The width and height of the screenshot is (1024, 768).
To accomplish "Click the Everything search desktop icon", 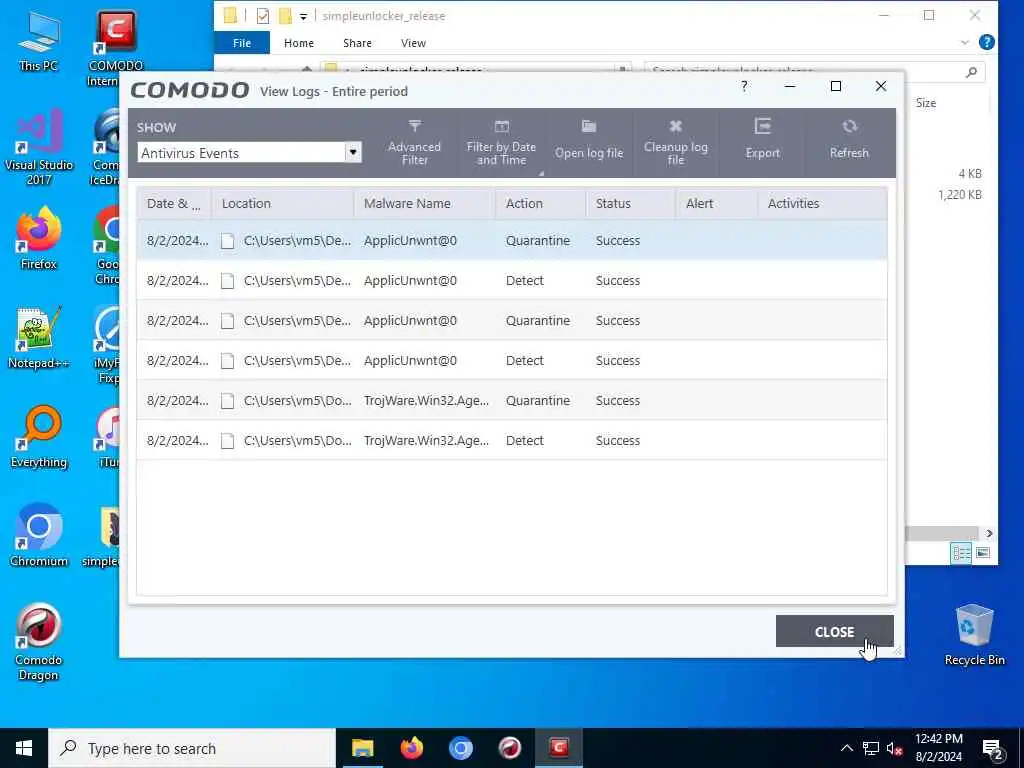I will (39, 438).
